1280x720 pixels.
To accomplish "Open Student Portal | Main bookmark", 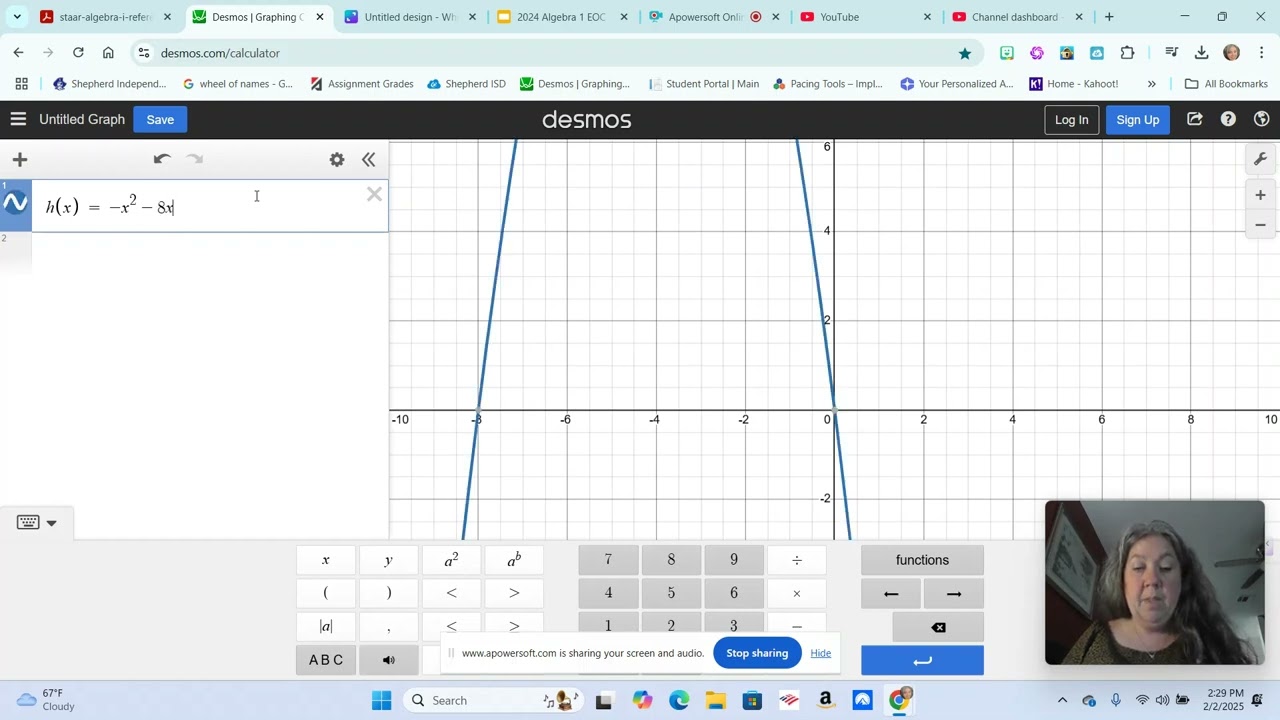I will click(x=704, y=84).
